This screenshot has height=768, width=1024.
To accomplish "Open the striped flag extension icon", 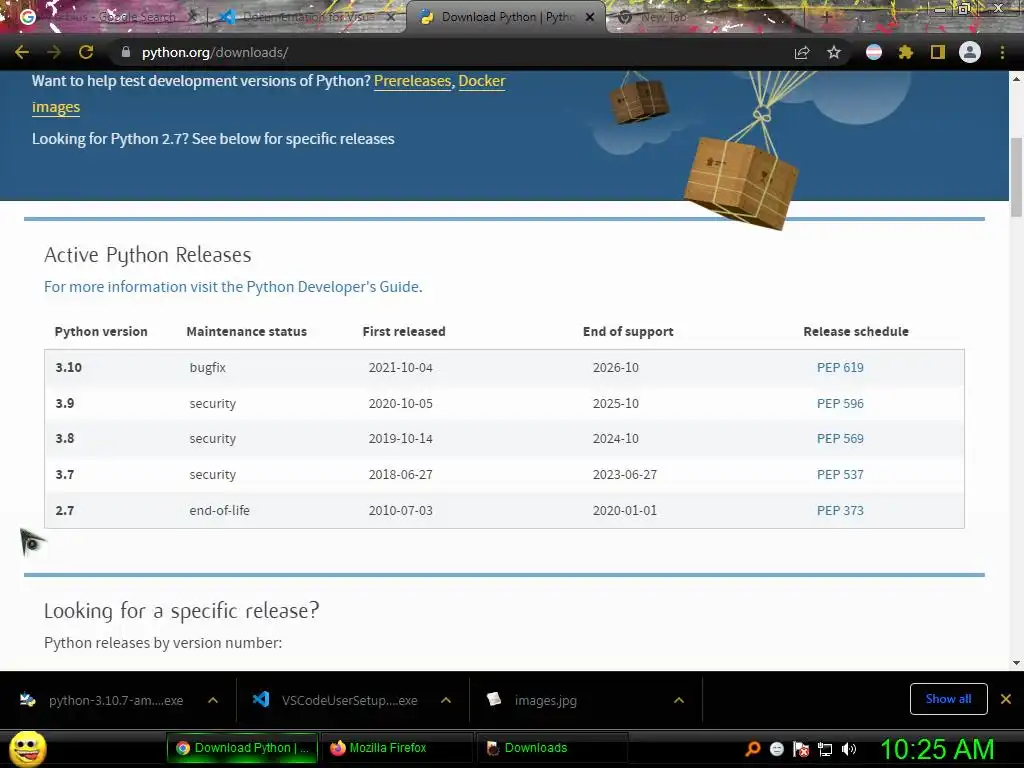I will point(874,52).
